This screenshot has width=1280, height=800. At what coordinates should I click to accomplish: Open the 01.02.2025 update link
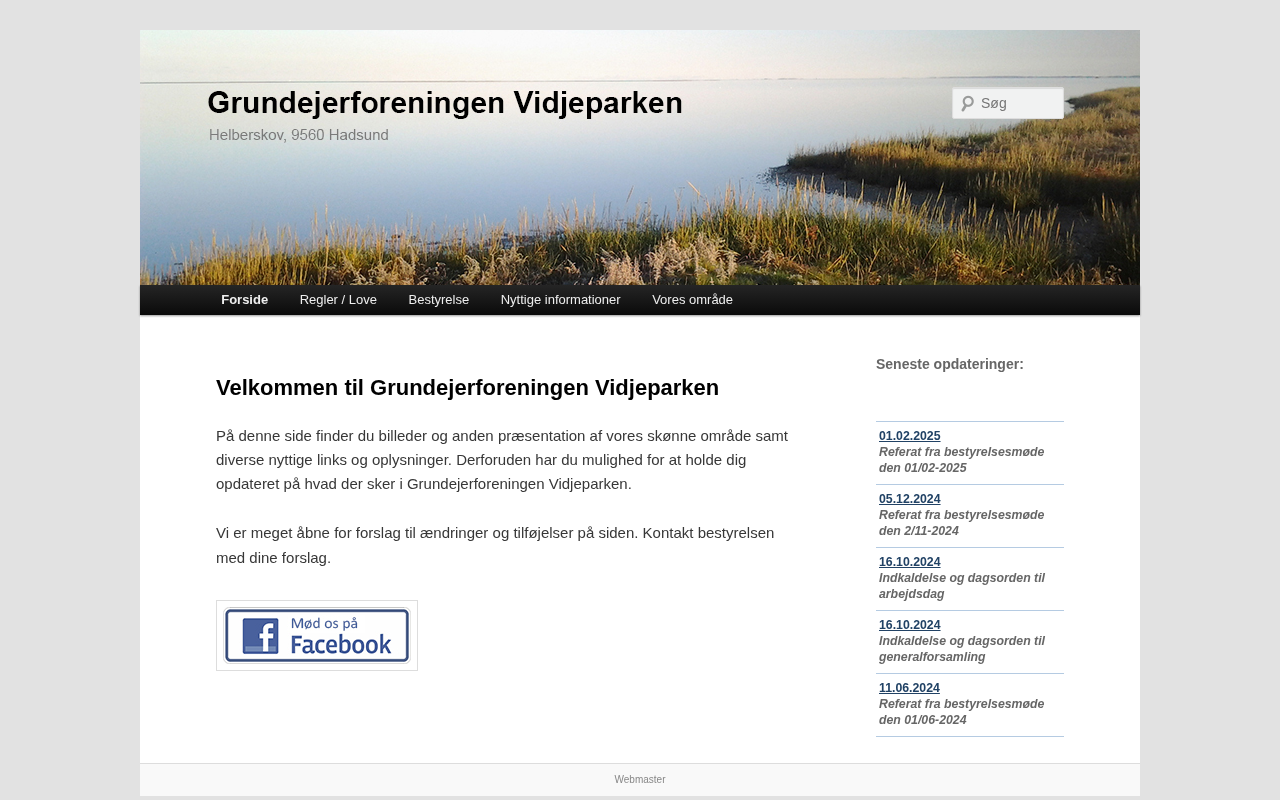tap(910, 436)
